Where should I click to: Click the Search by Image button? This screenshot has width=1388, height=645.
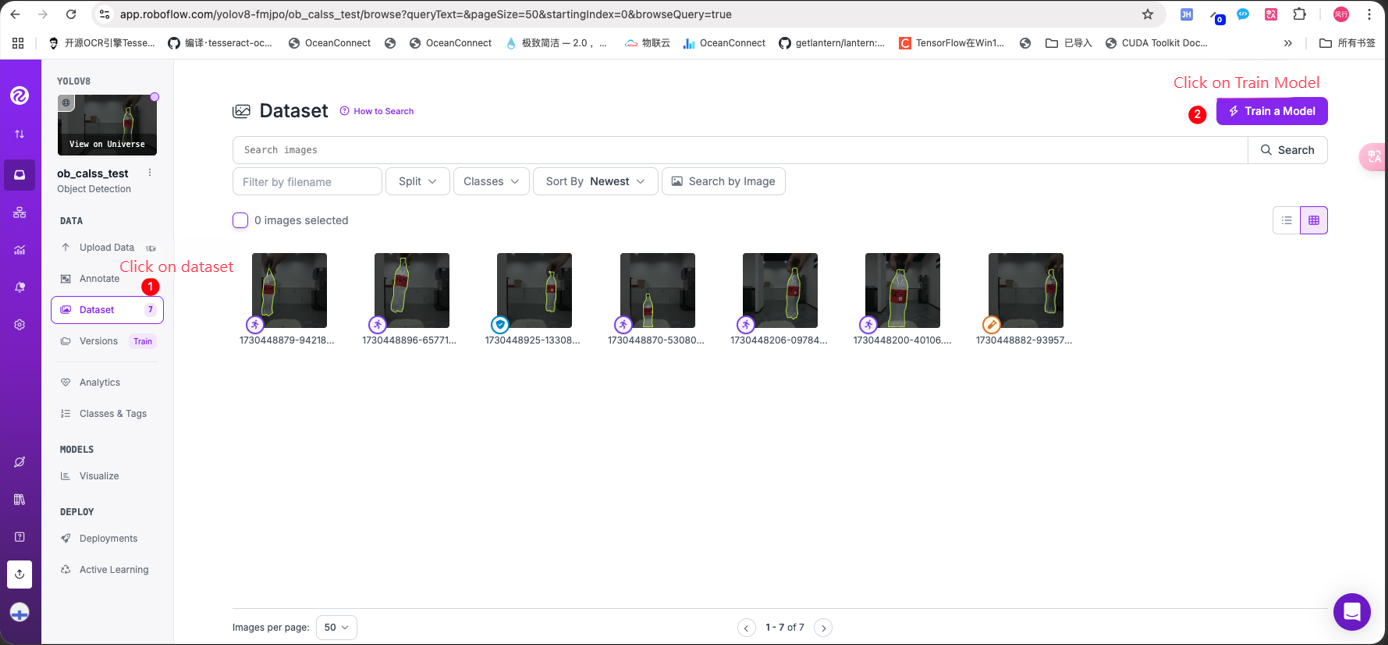(x=723, y=181)
